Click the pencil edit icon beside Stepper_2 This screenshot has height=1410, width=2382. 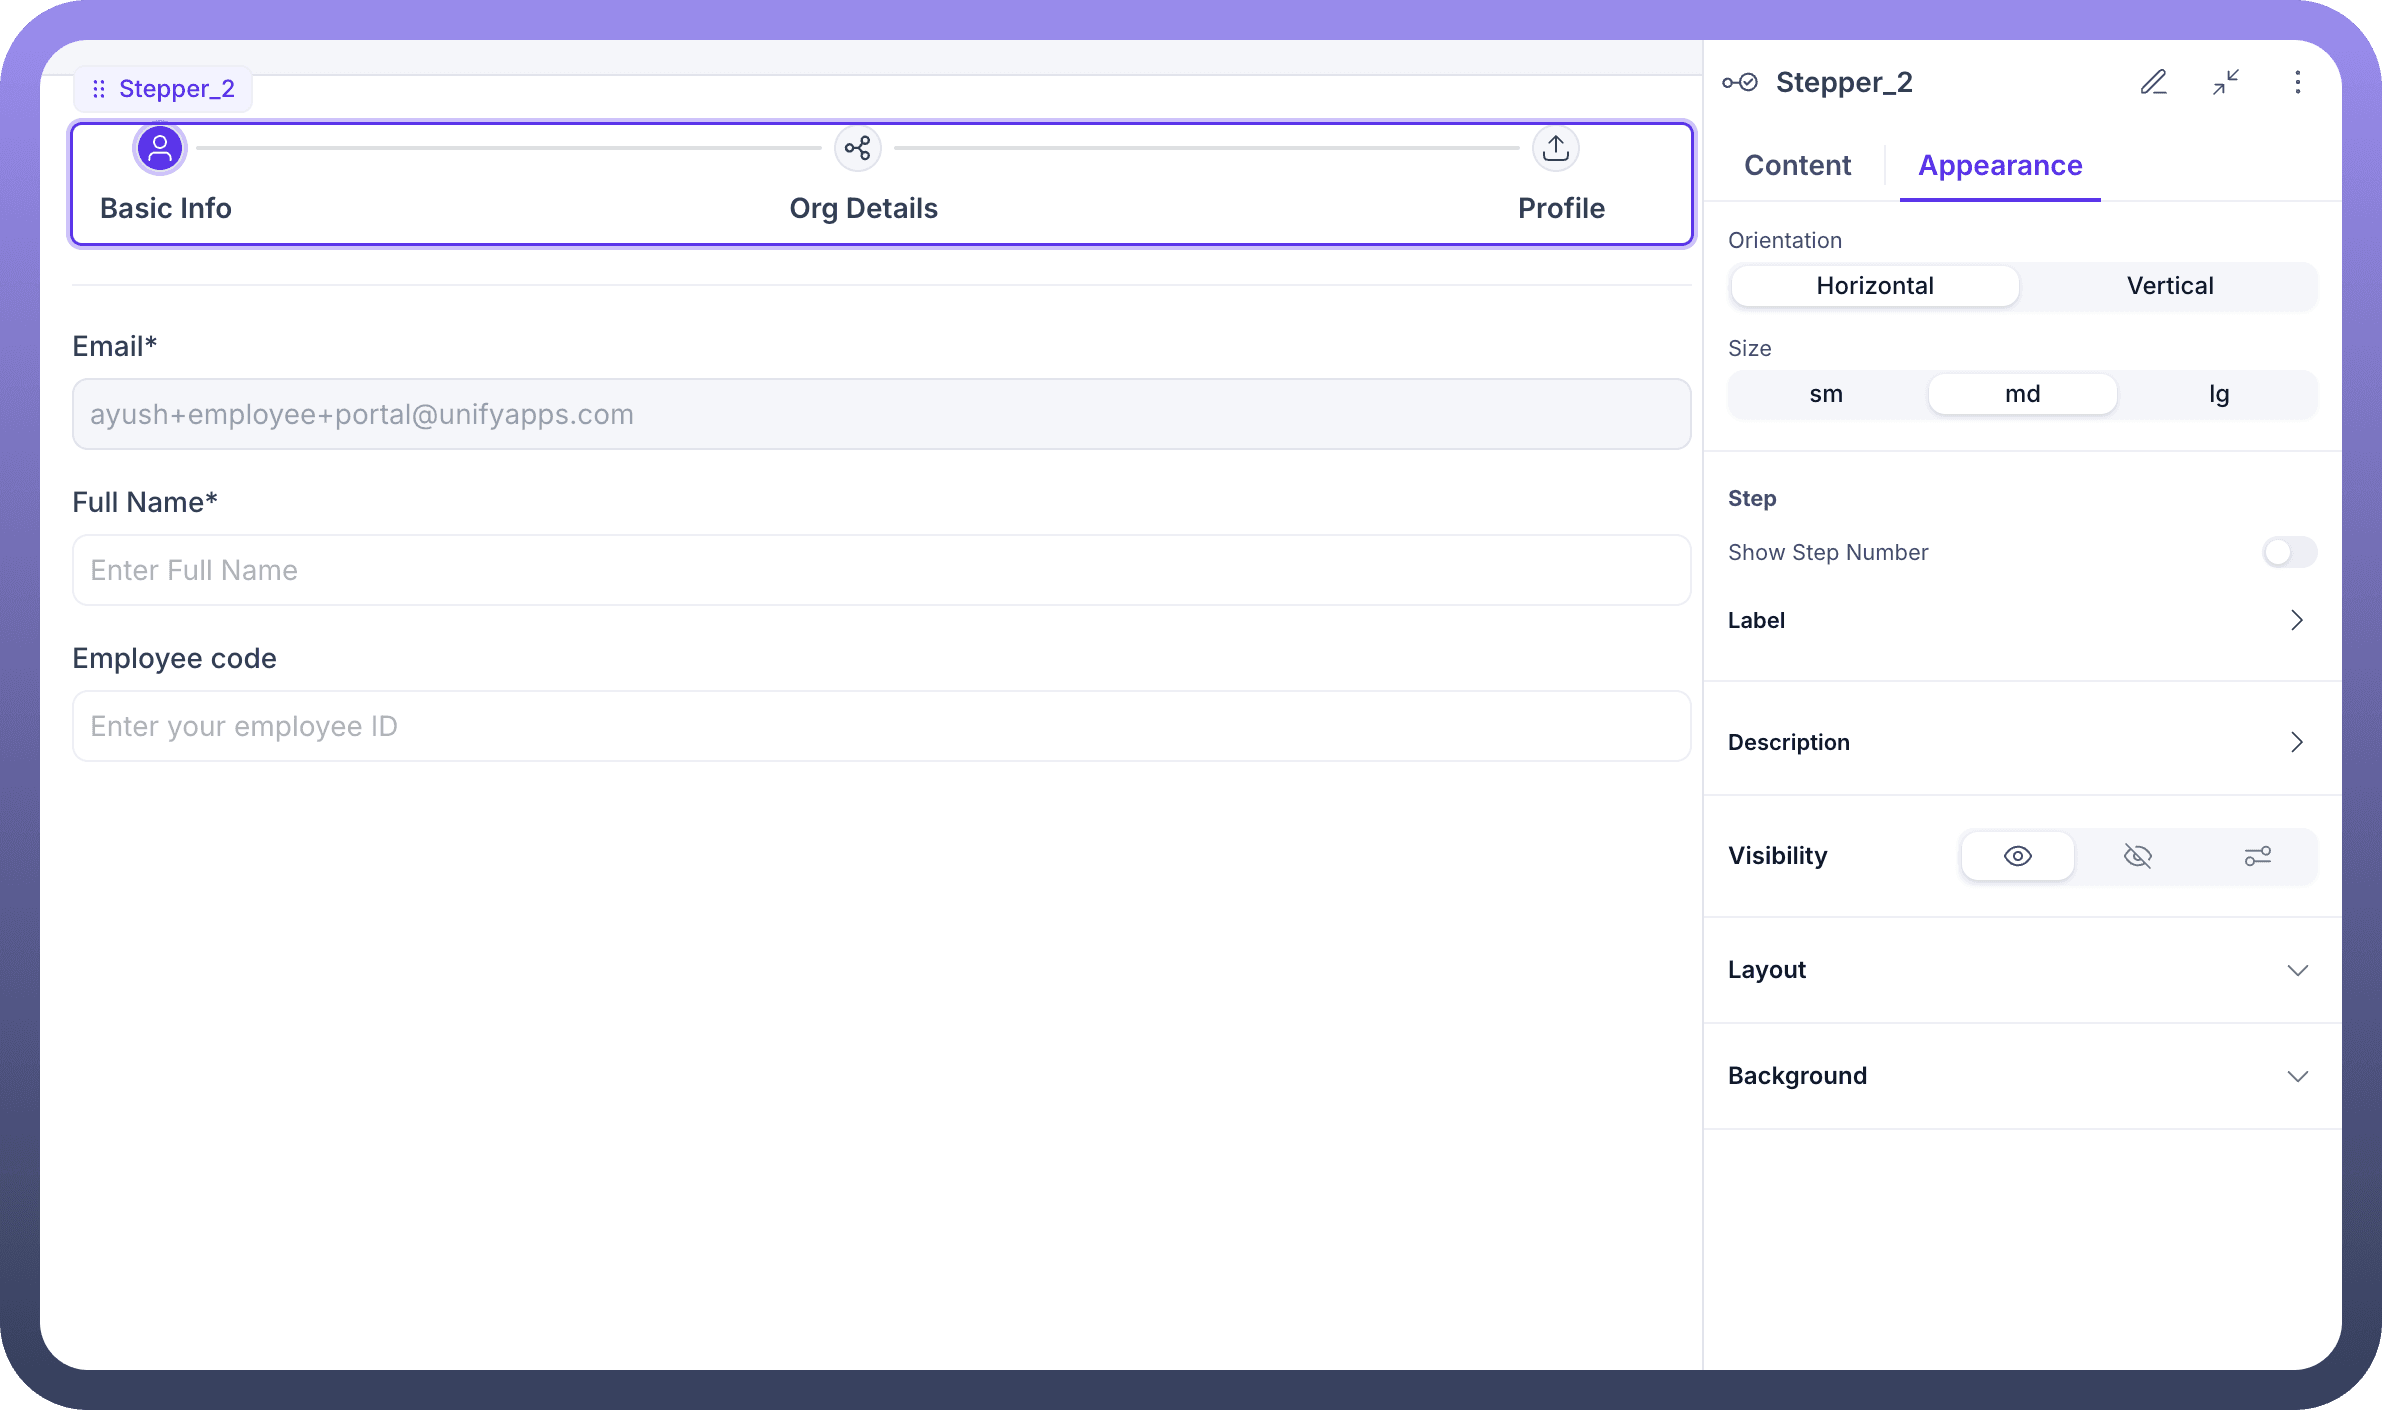pos(2153,82)
